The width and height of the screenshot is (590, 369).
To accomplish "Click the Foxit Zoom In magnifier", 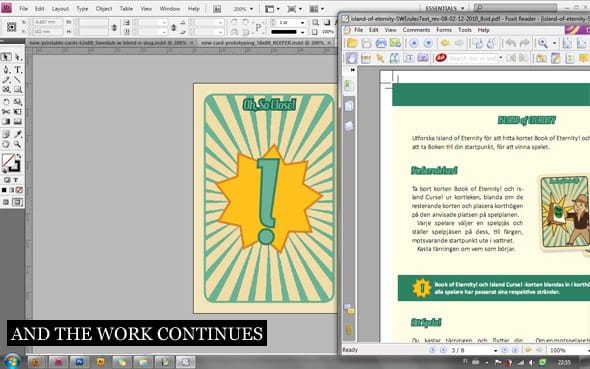I will pos(543,43).
